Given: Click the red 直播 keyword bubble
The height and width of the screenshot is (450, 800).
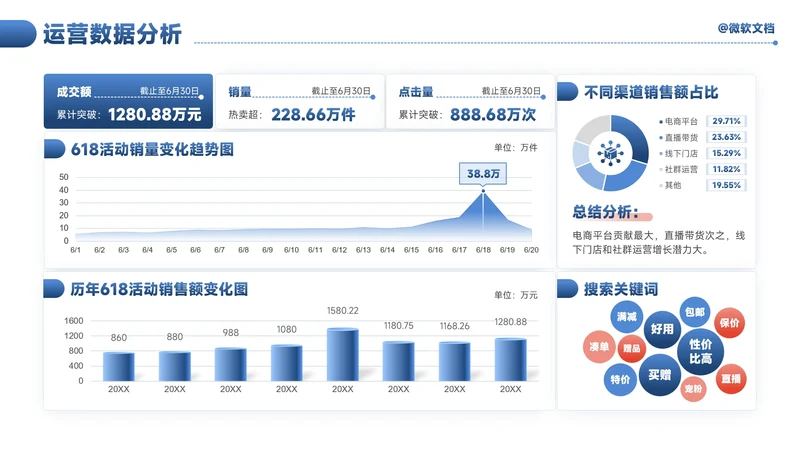Looking at the screenshot, I should (x=731, y=379).
